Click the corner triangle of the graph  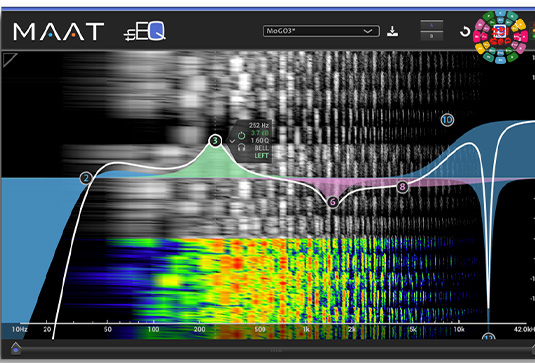[x=9, y=59]
